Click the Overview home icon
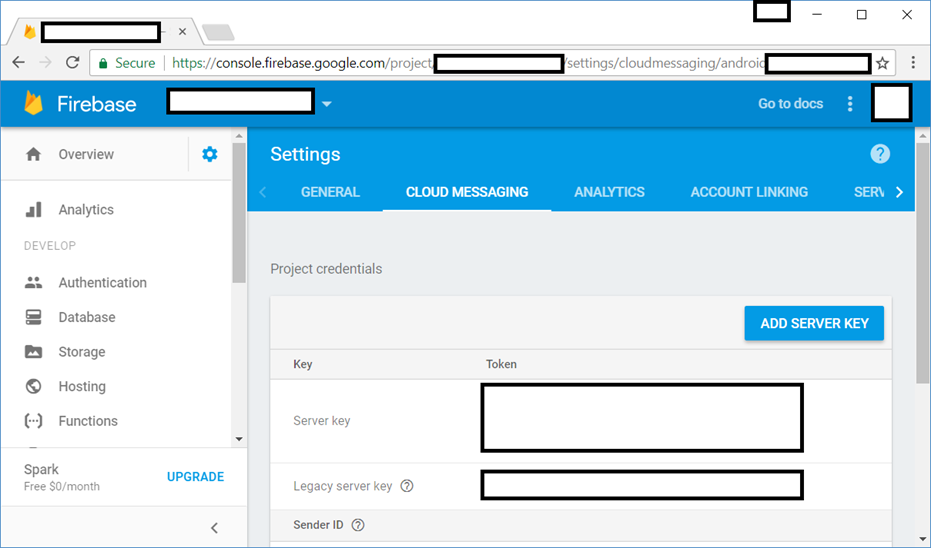This screenshot has width=931, height=548. tap(33, 154)
